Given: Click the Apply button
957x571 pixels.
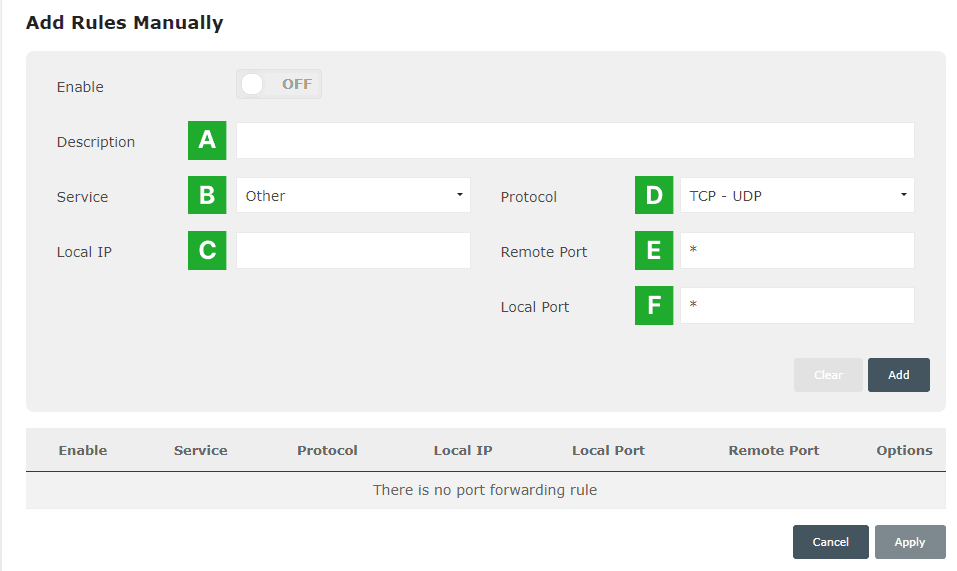Looking at the screenshot, I should pyautogui.click(x=910, y=542).
